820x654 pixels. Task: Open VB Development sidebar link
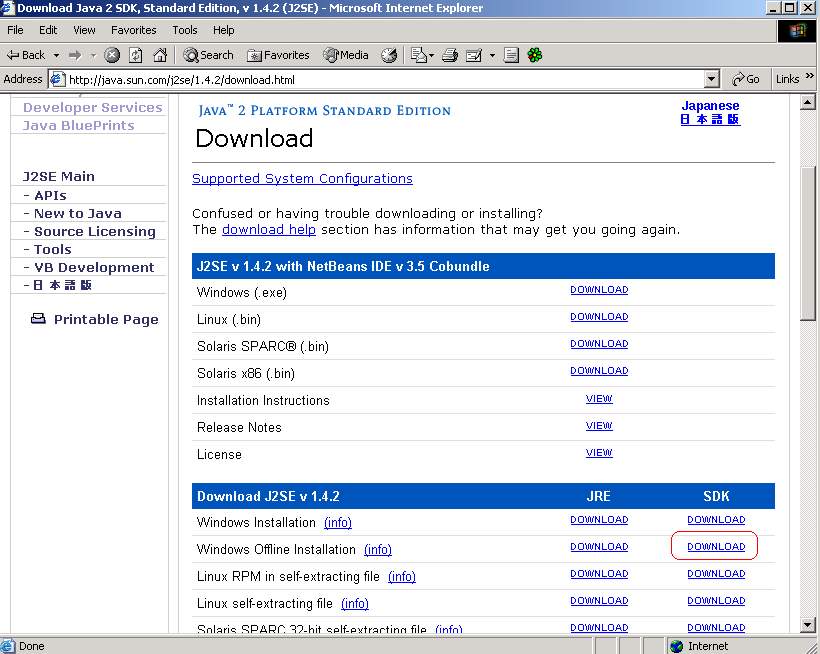point(94,267)
